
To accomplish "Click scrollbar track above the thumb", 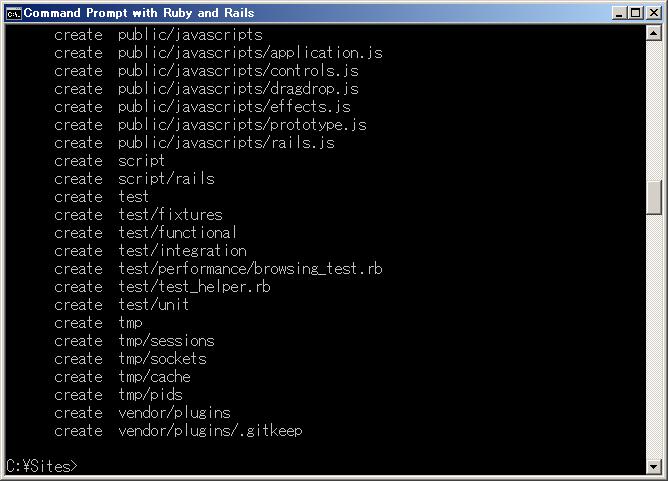I will tap(654, 110).
